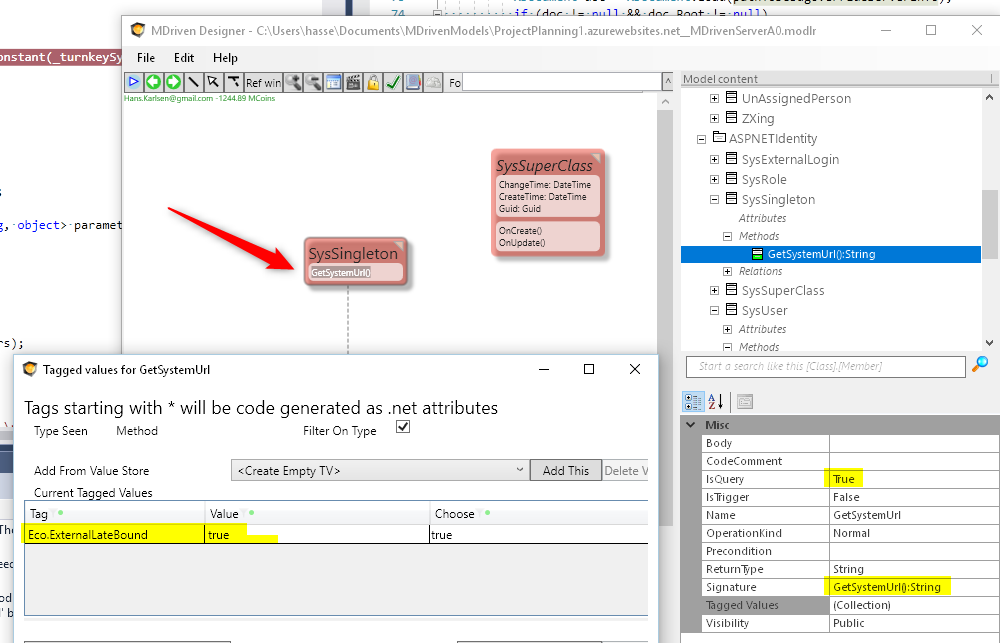
Task: Collapse the SysSingleton tree node
Action: tap(714, 199)
